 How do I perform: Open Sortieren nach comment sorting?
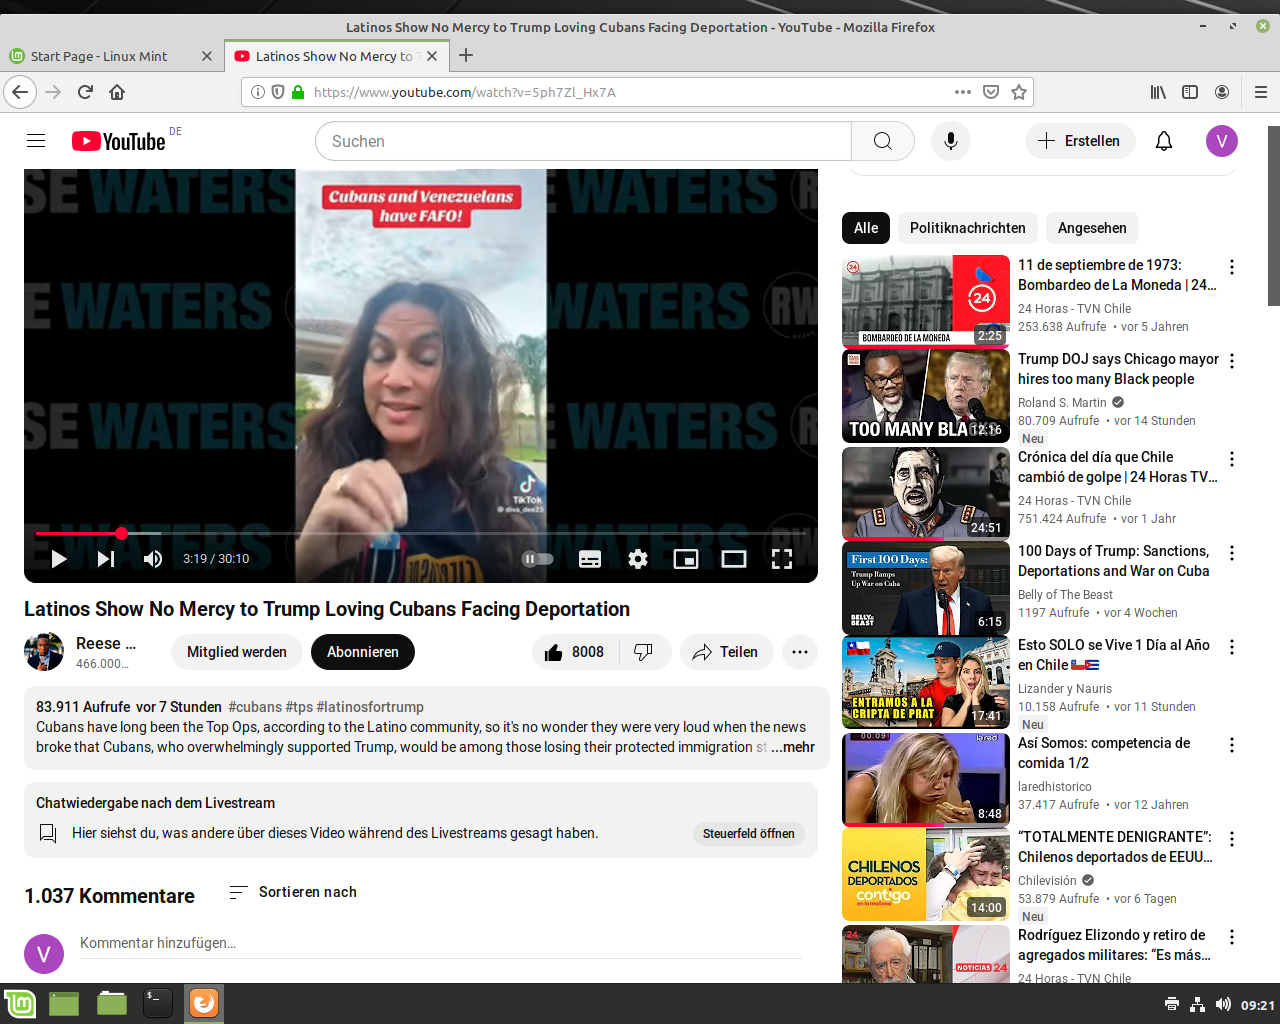pyautogui.click(x=293, y=892)
